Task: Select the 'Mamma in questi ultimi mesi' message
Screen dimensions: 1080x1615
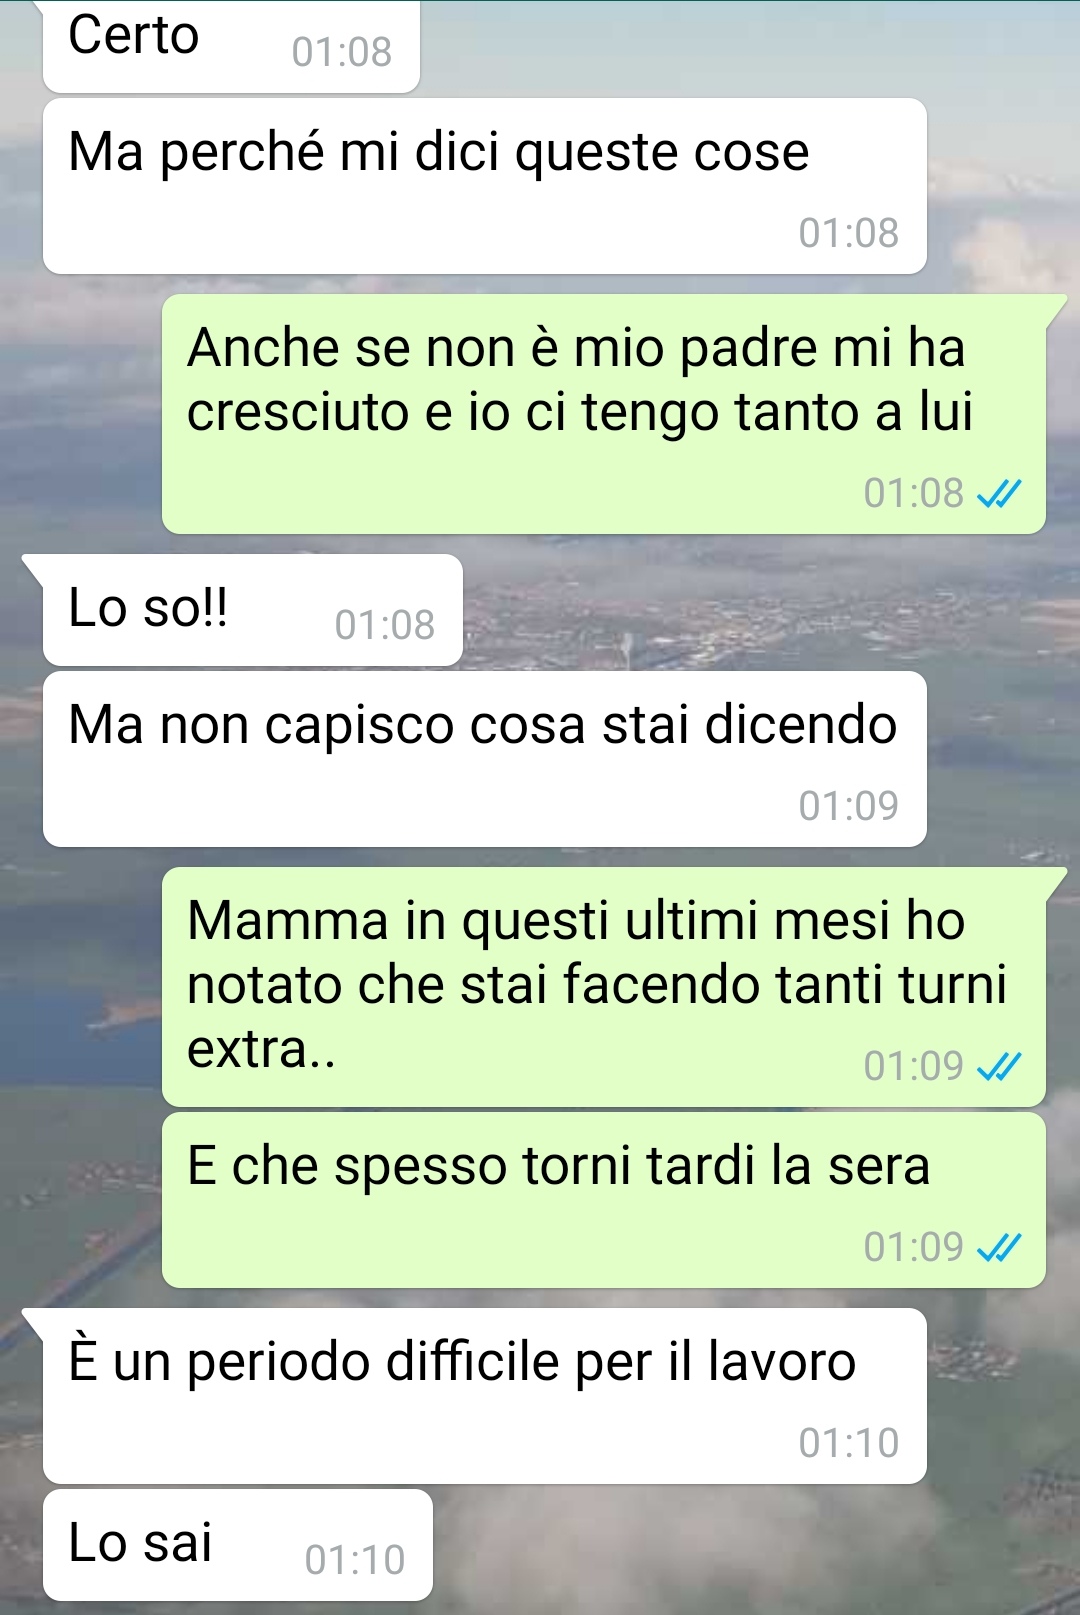Action: pos(604,987)
